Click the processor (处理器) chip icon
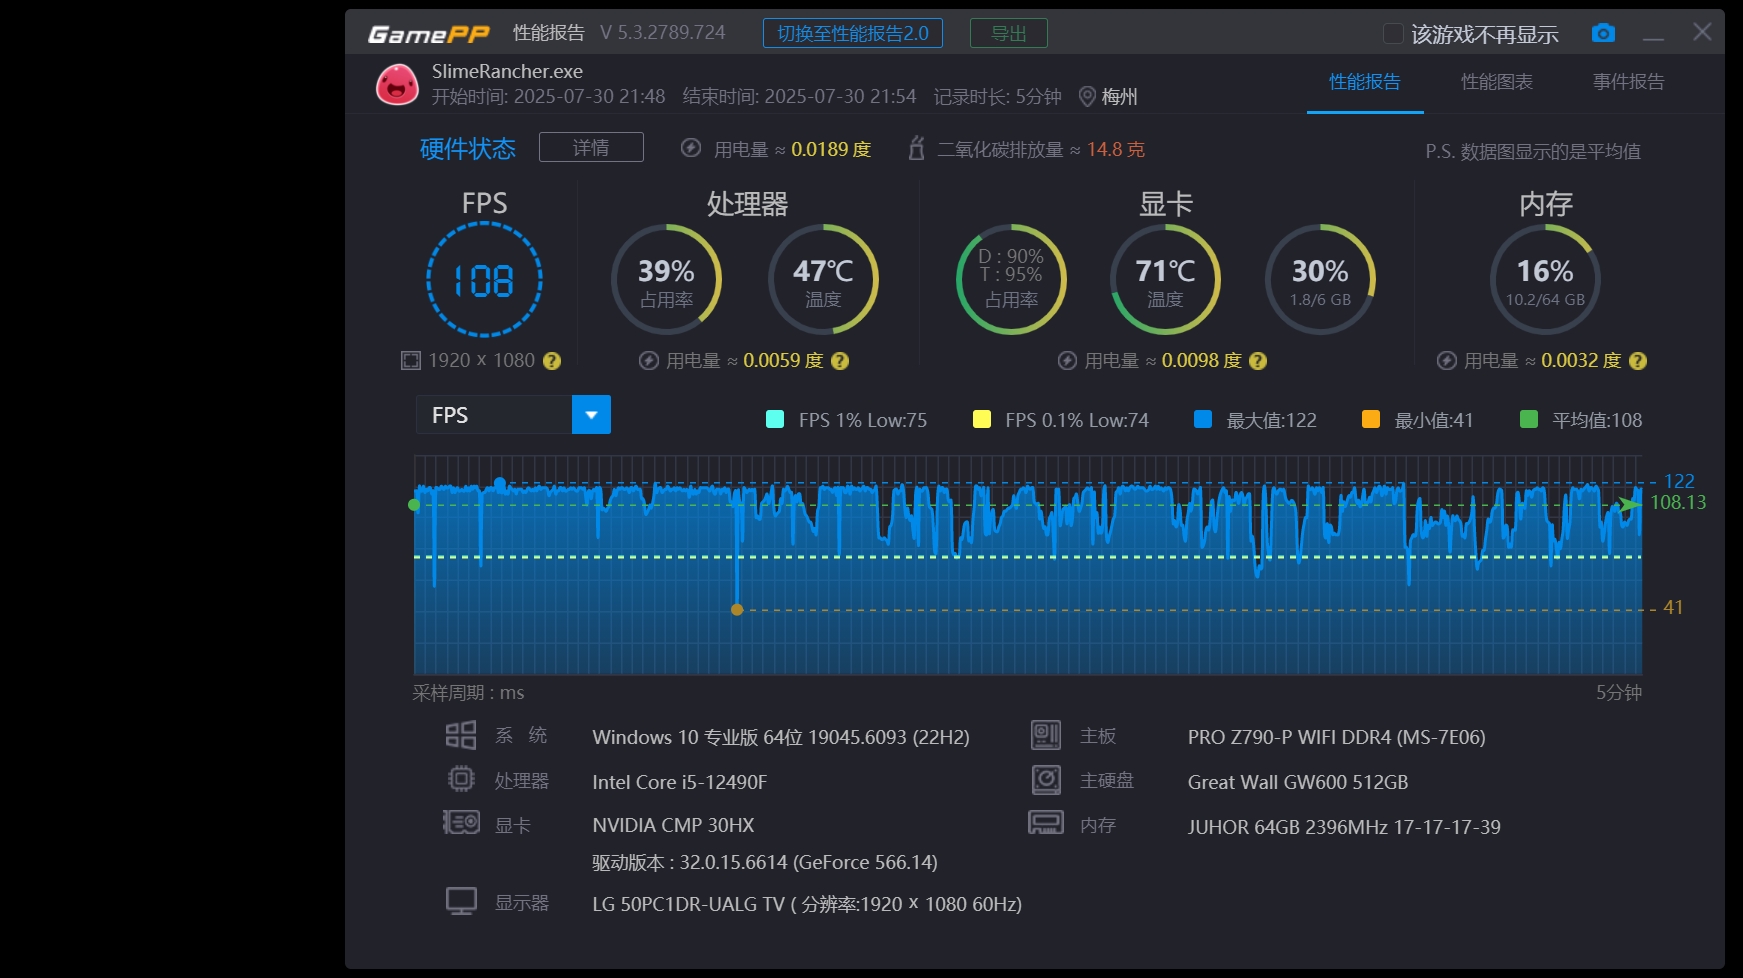The height and width of the screenshot is (978, 1743). click(461, 779)
